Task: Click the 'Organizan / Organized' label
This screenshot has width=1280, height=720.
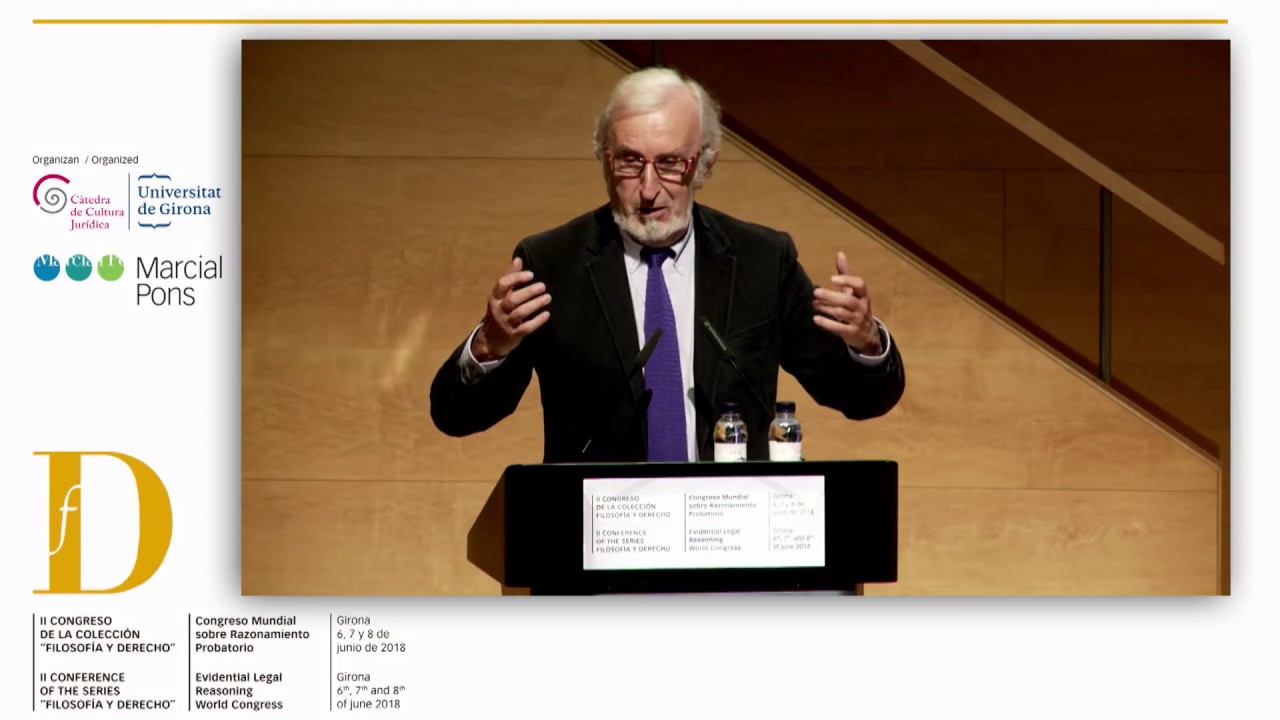Action: pyautogui.click(x=85, y=160)
